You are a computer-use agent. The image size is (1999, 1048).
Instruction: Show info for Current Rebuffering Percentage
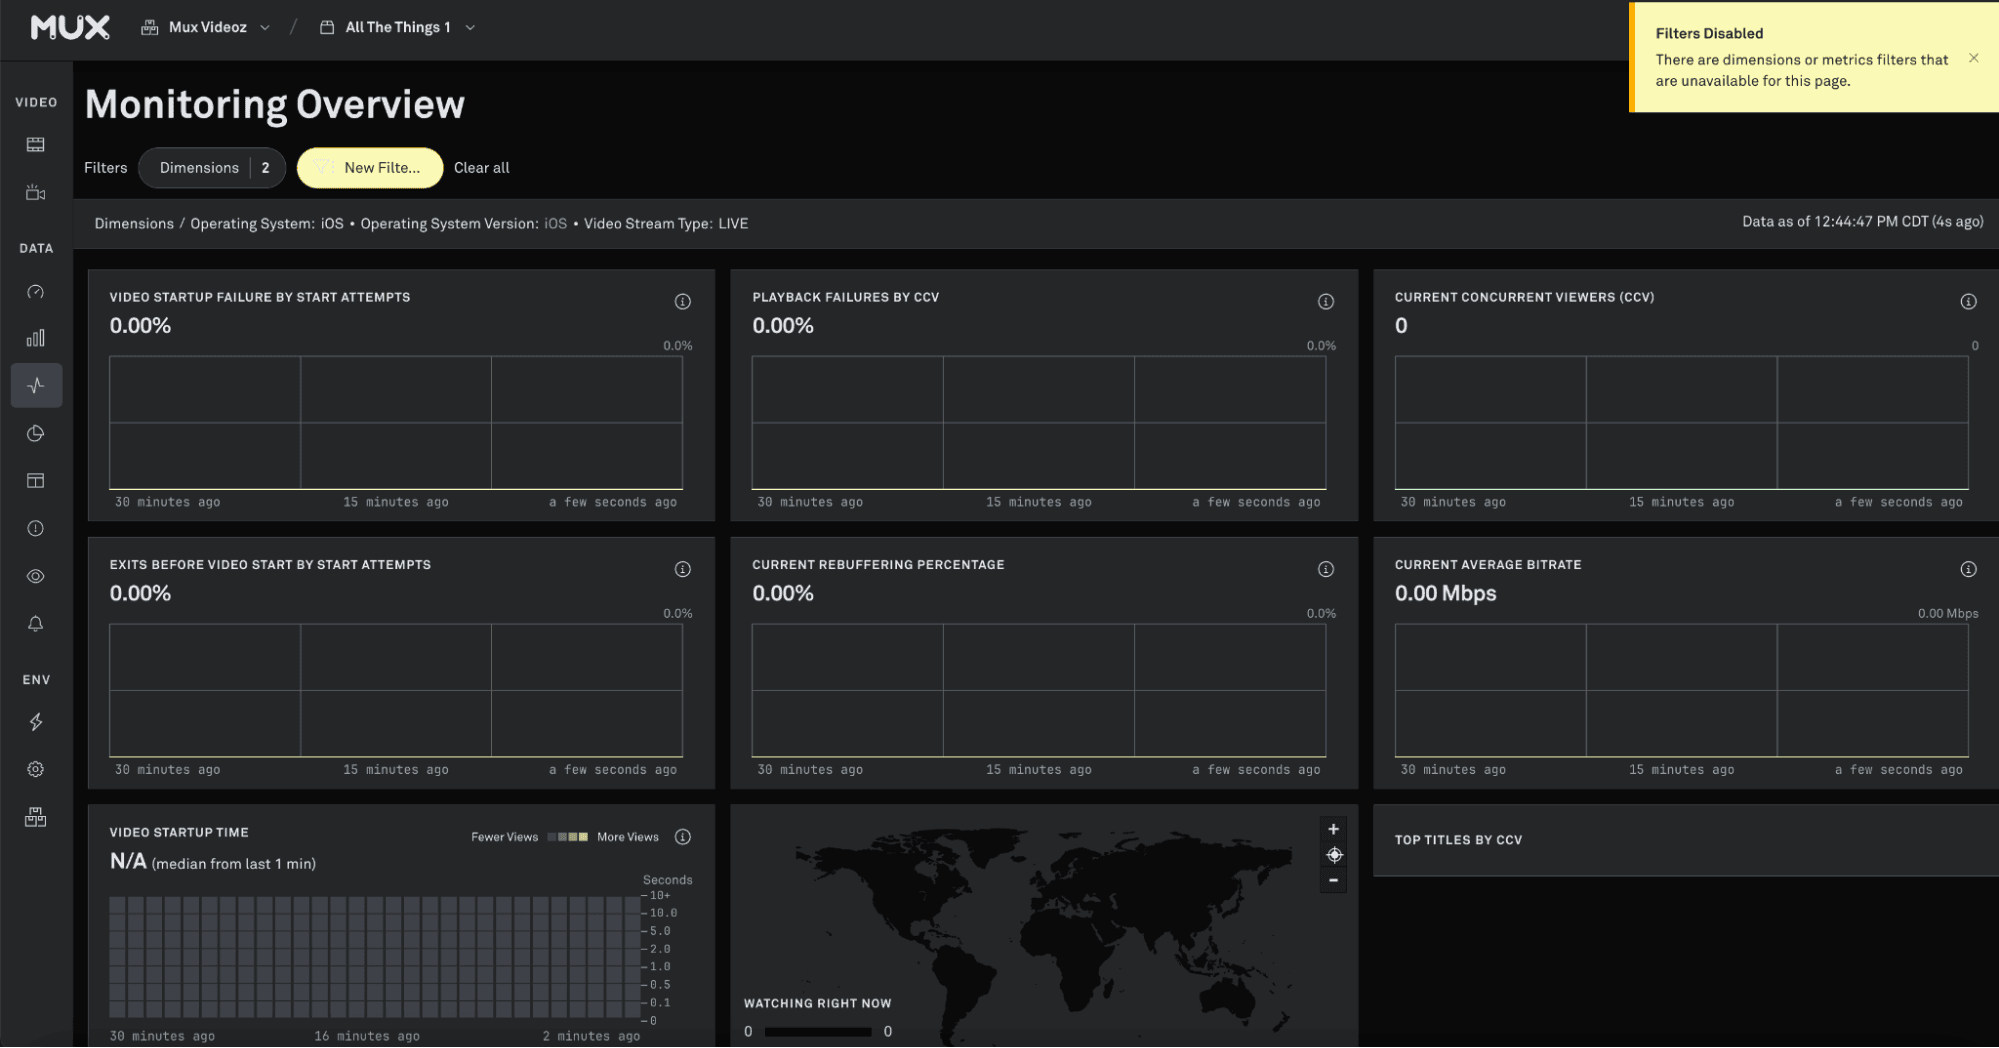coord(1325,568)
